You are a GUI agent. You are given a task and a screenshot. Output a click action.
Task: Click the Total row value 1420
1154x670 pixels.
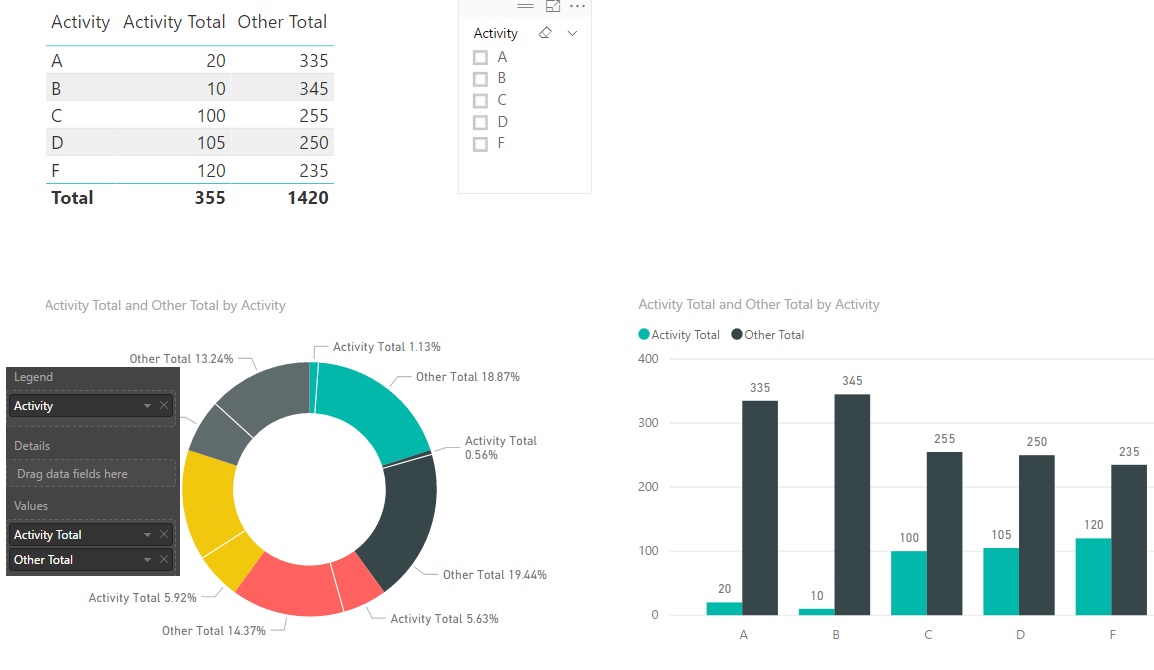click(x=308, y=197)
